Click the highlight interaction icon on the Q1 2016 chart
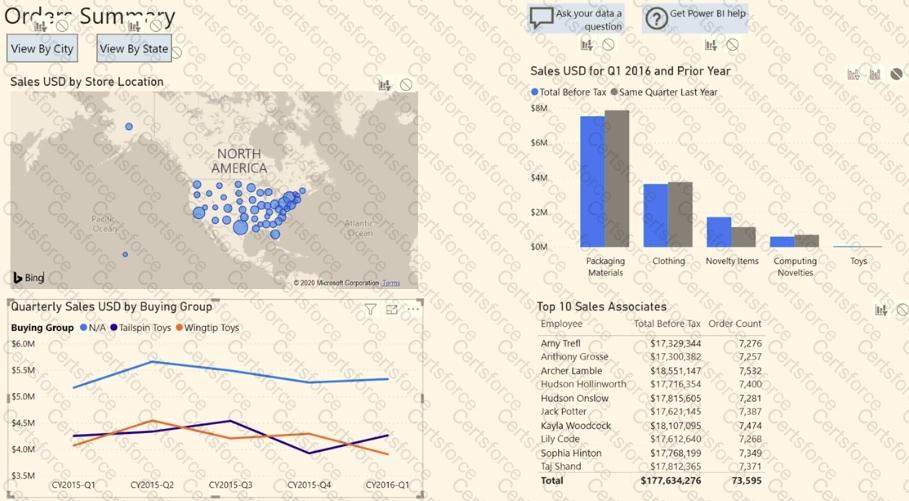The height and width of the screenshot is (501, 909). [x=875, y=75]
